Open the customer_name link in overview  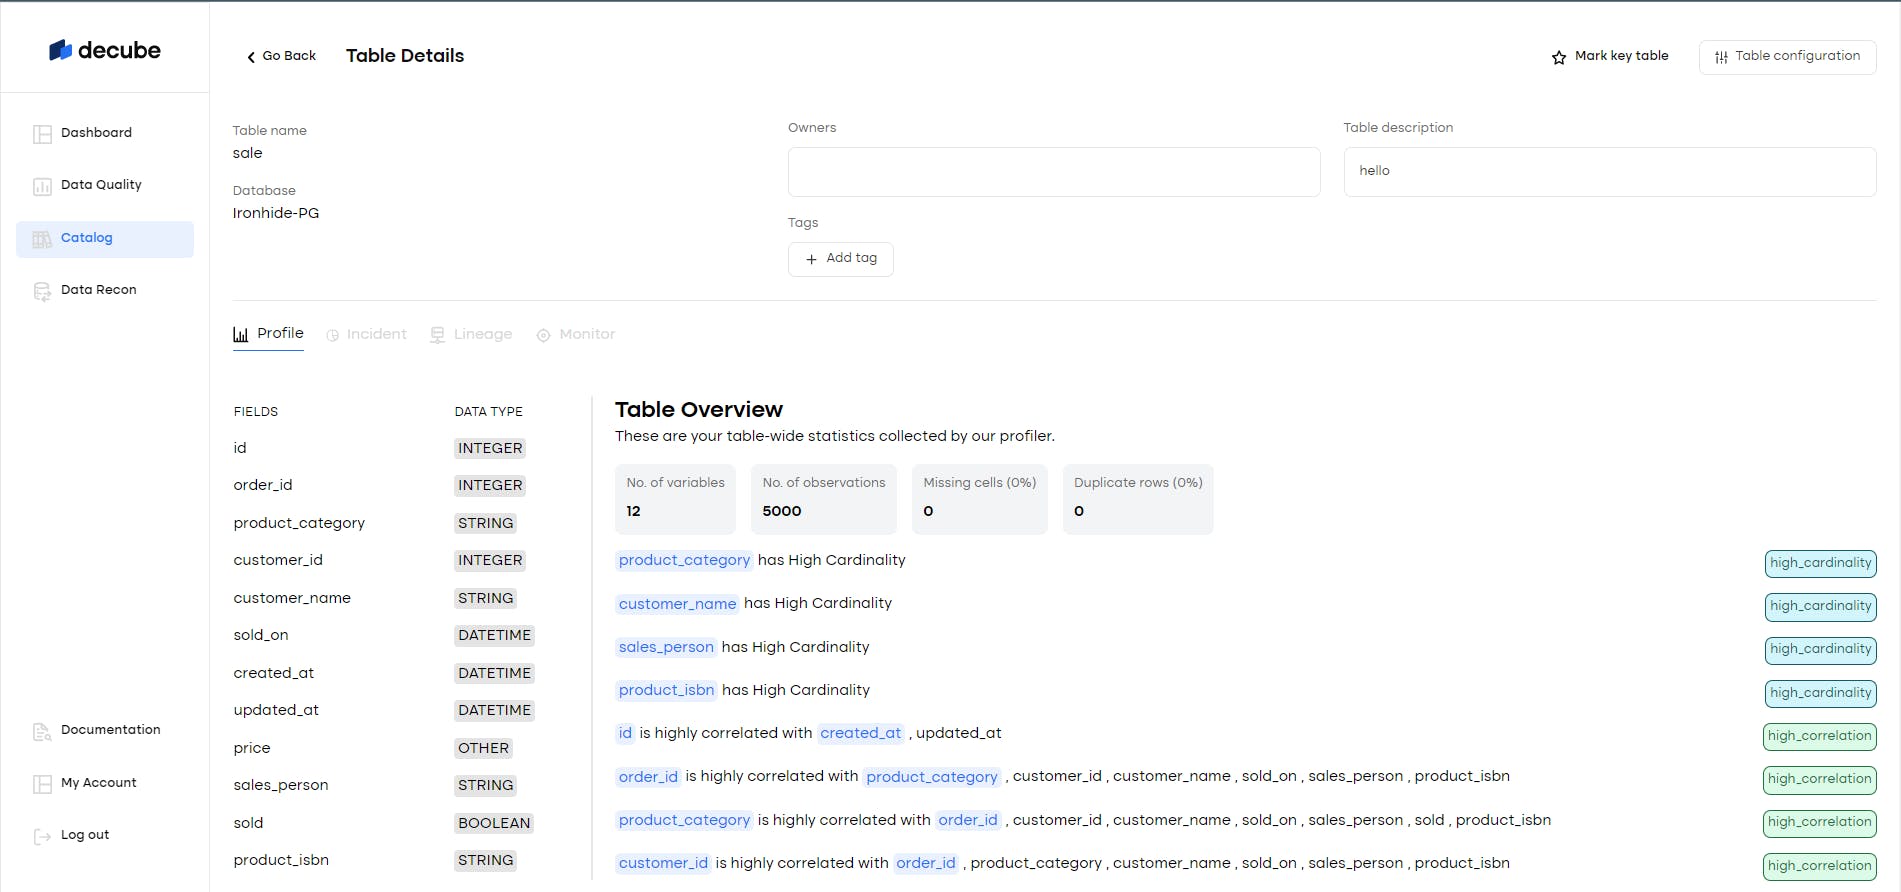[677, 604]
